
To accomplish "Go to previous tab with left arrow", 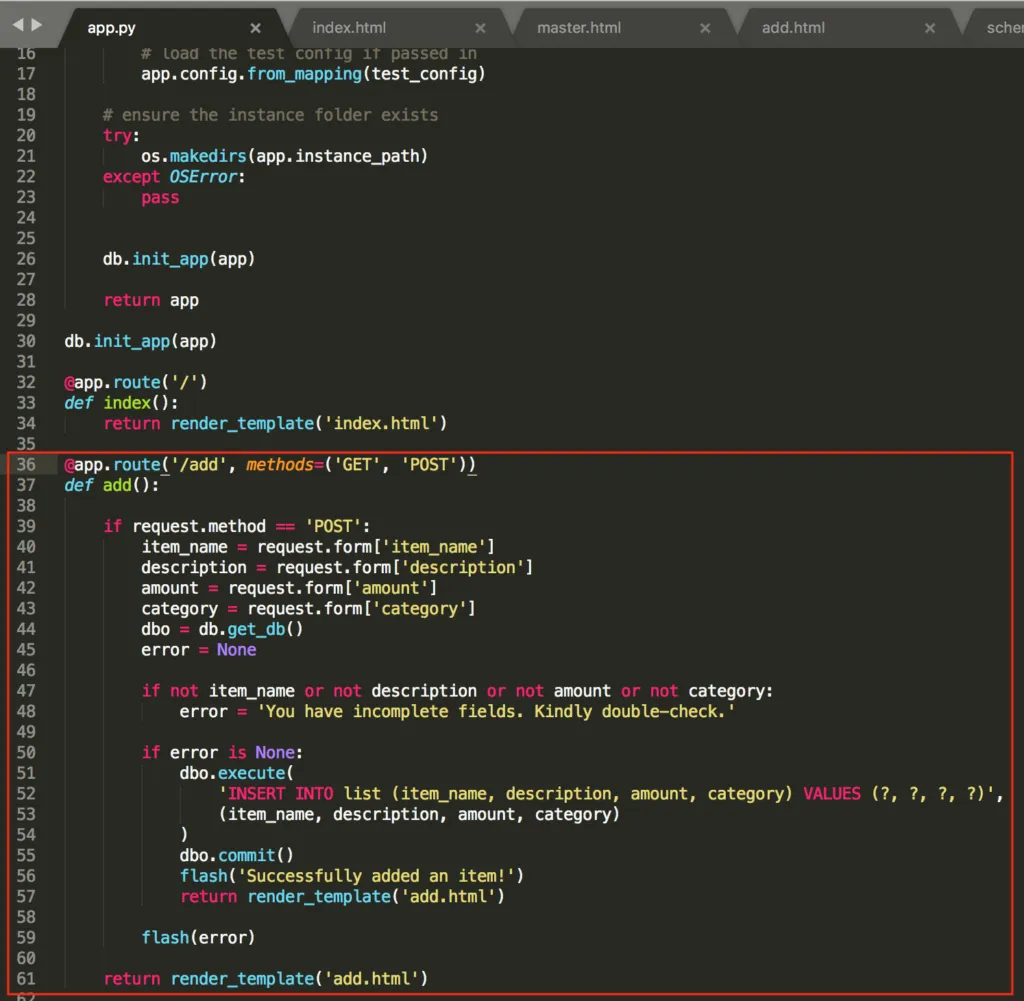I will [x=18, y=24].
